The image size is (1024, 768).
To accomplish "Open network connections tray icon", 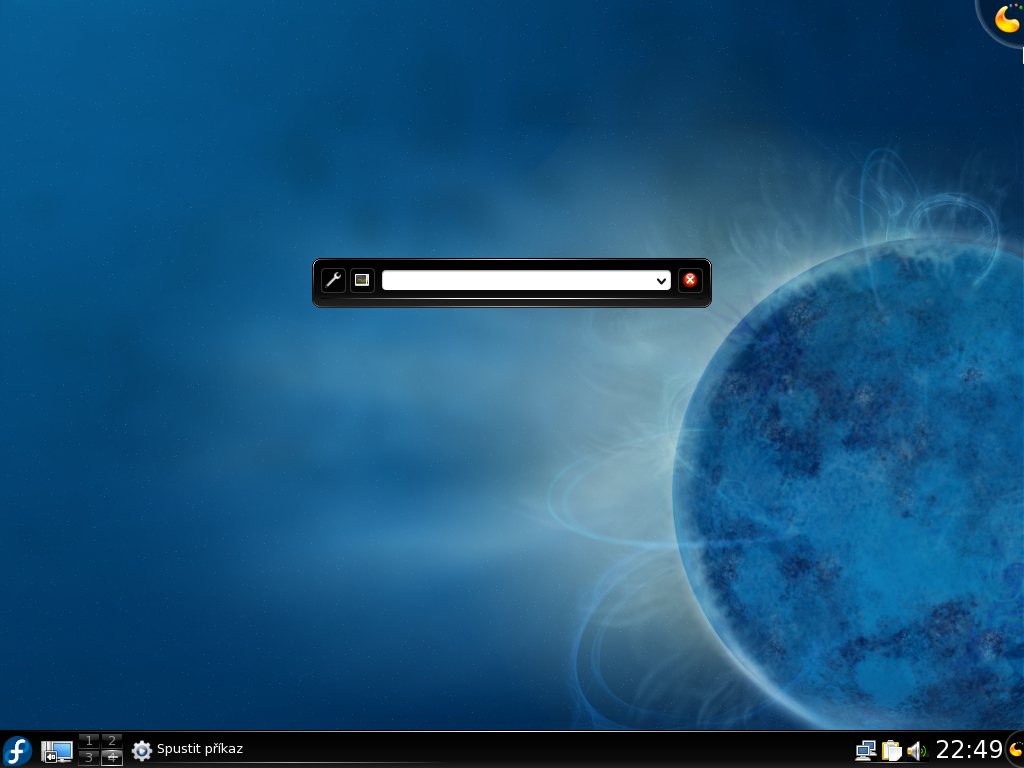I will point(866,750).
